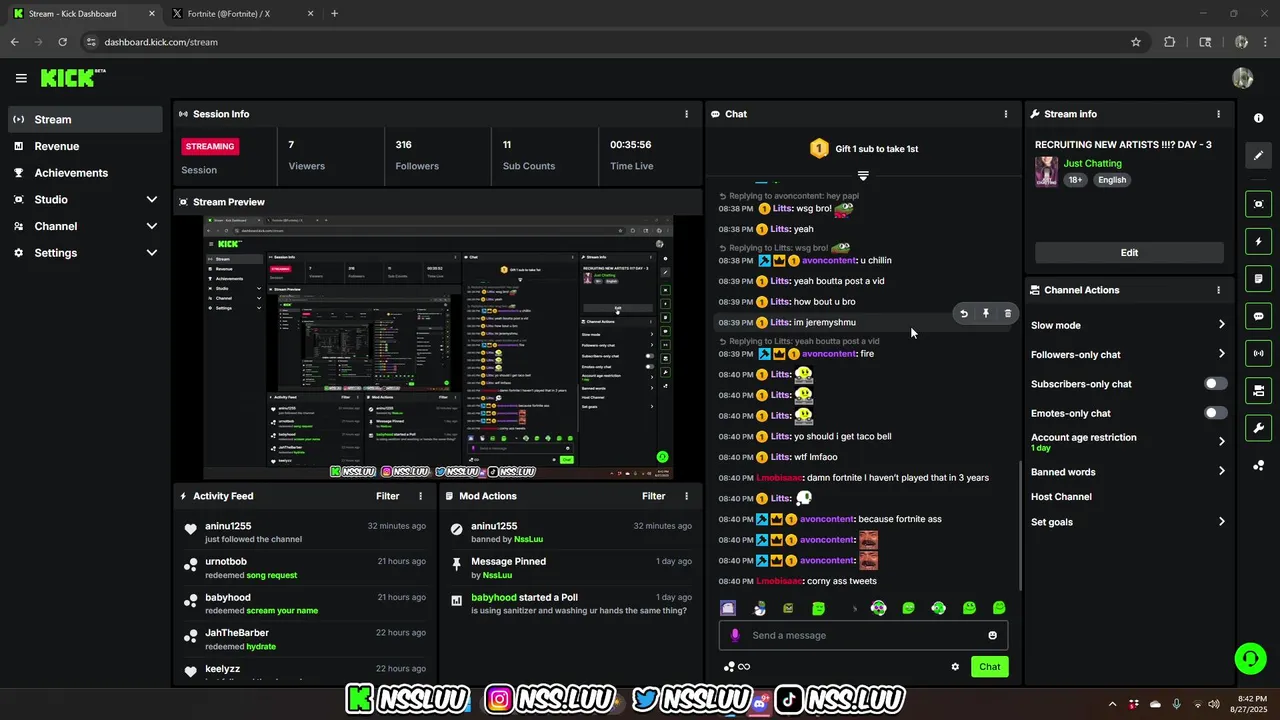Click aninu1255 username in Activity Feed
The width and height of the screenshot is (1280, 720).
click(228, 526)
